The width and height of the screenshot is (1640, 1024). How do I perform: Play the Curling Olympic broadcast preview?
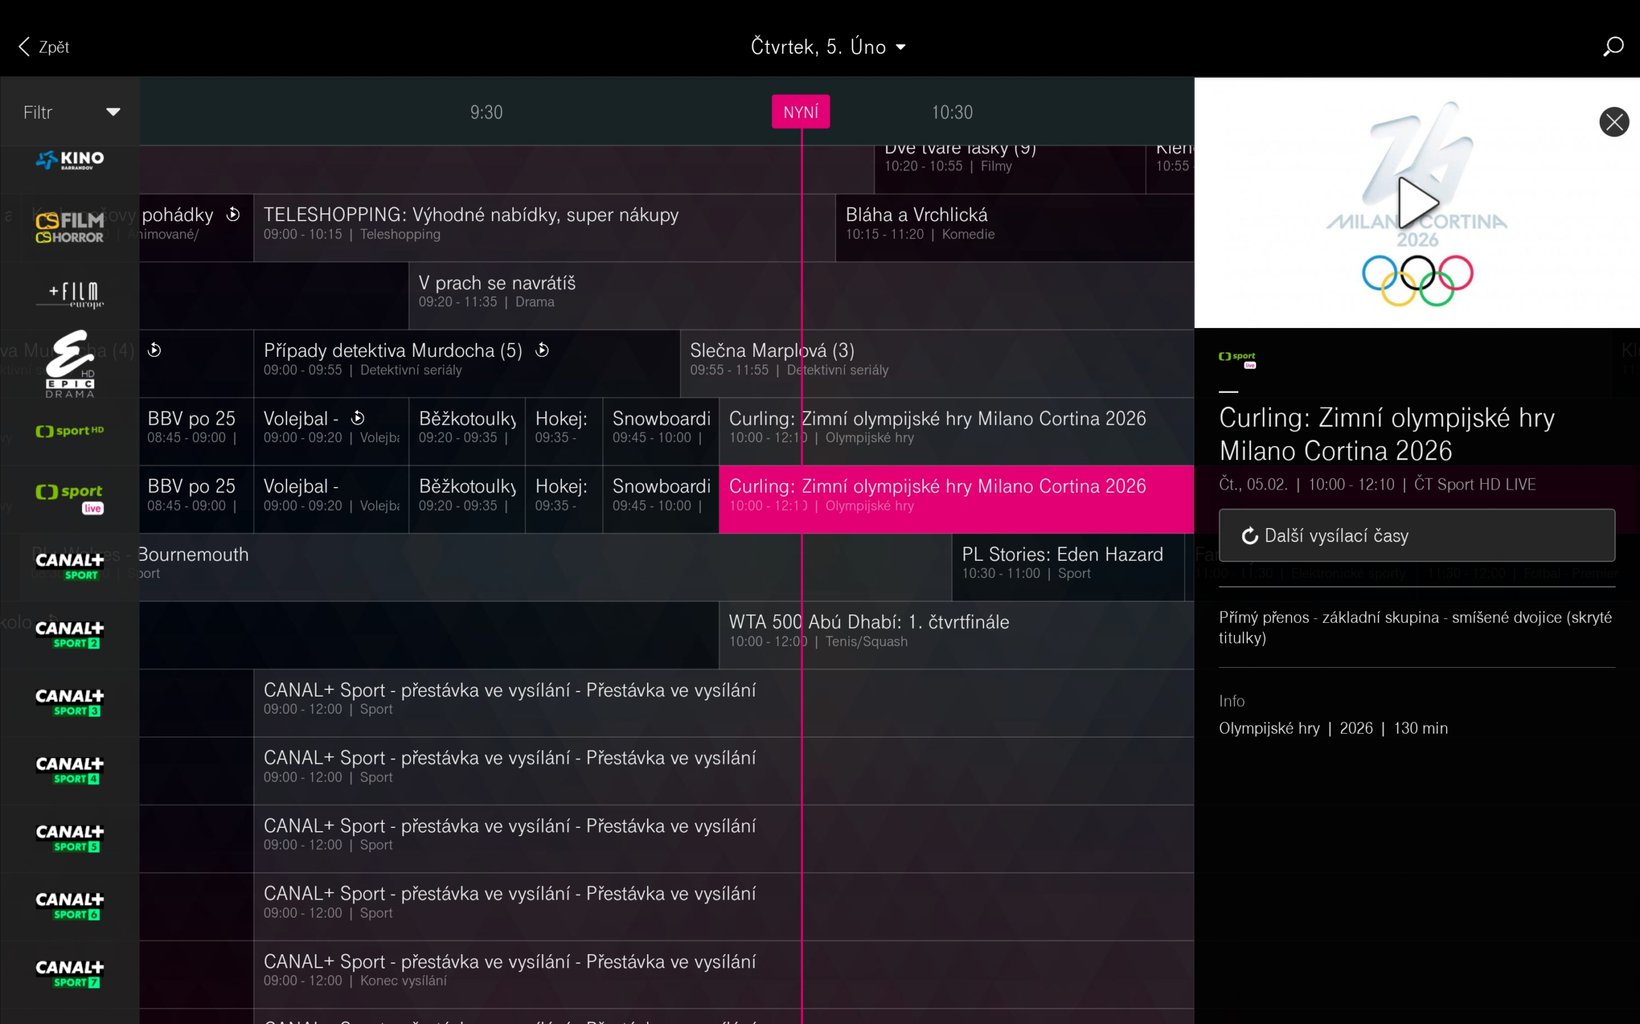(x=1416, y=203)
